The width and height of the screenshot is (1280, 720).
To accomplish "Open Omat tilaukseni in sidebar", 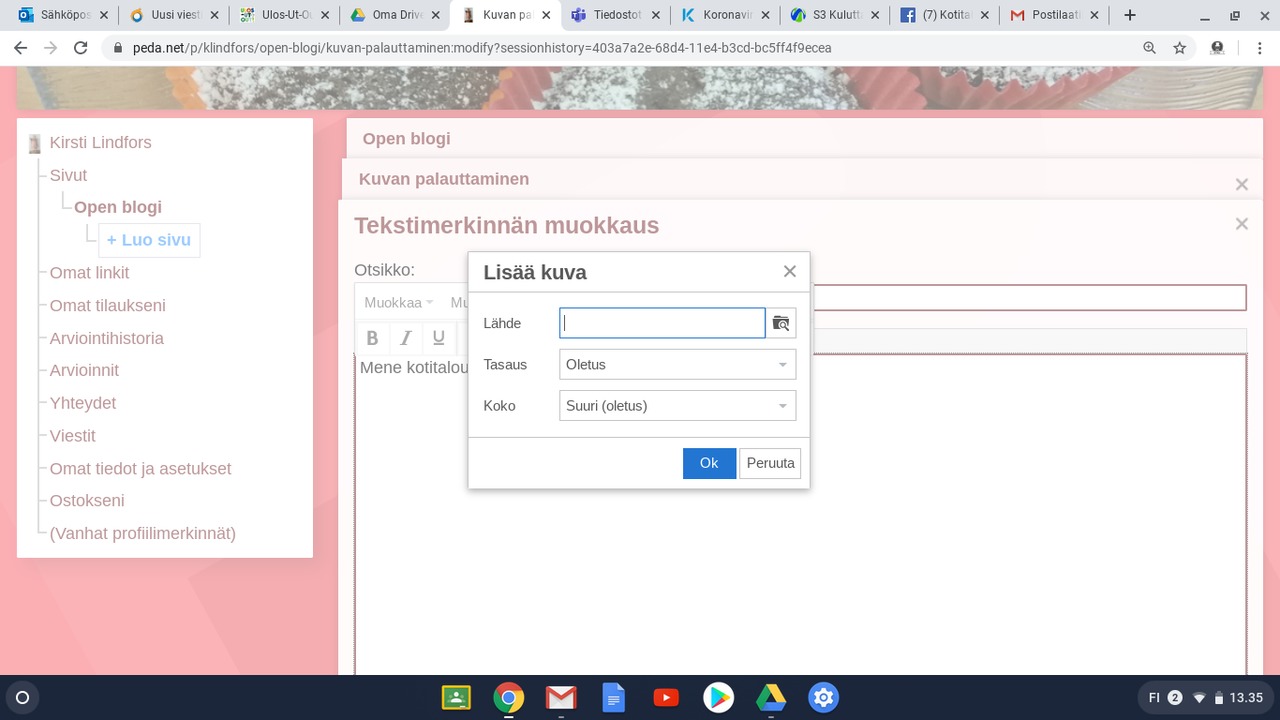I will 108,305.
